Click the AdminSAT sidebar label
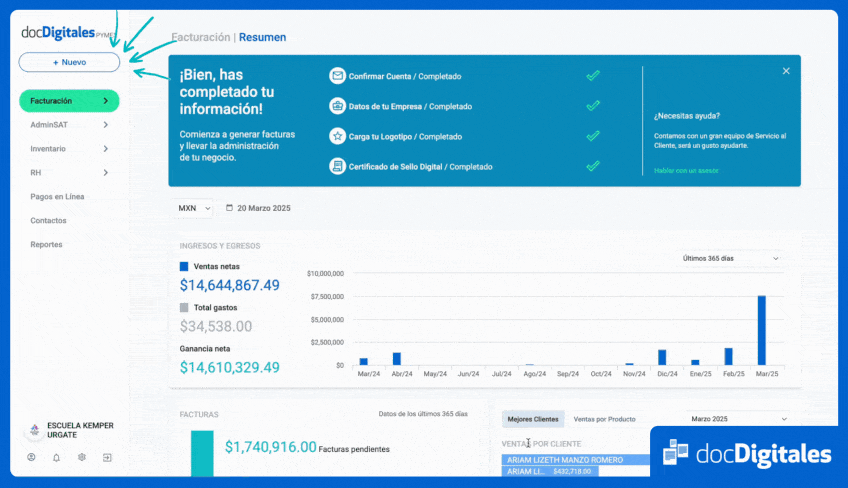Image resolution: width=848 pixels, height=488 pixels. pos(49,125)
